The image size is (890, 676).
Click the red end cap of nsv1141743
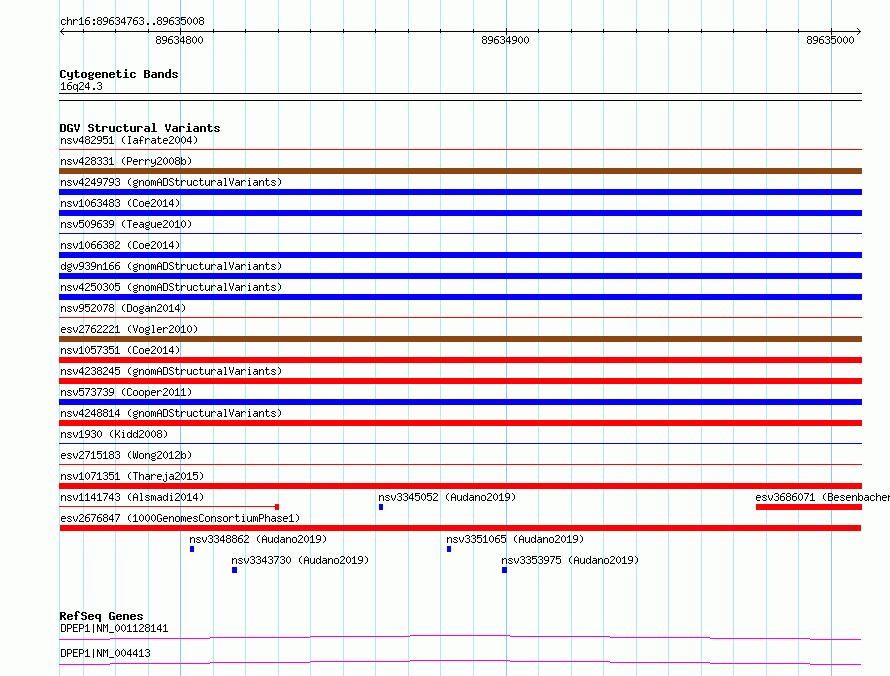coord(277,507)
